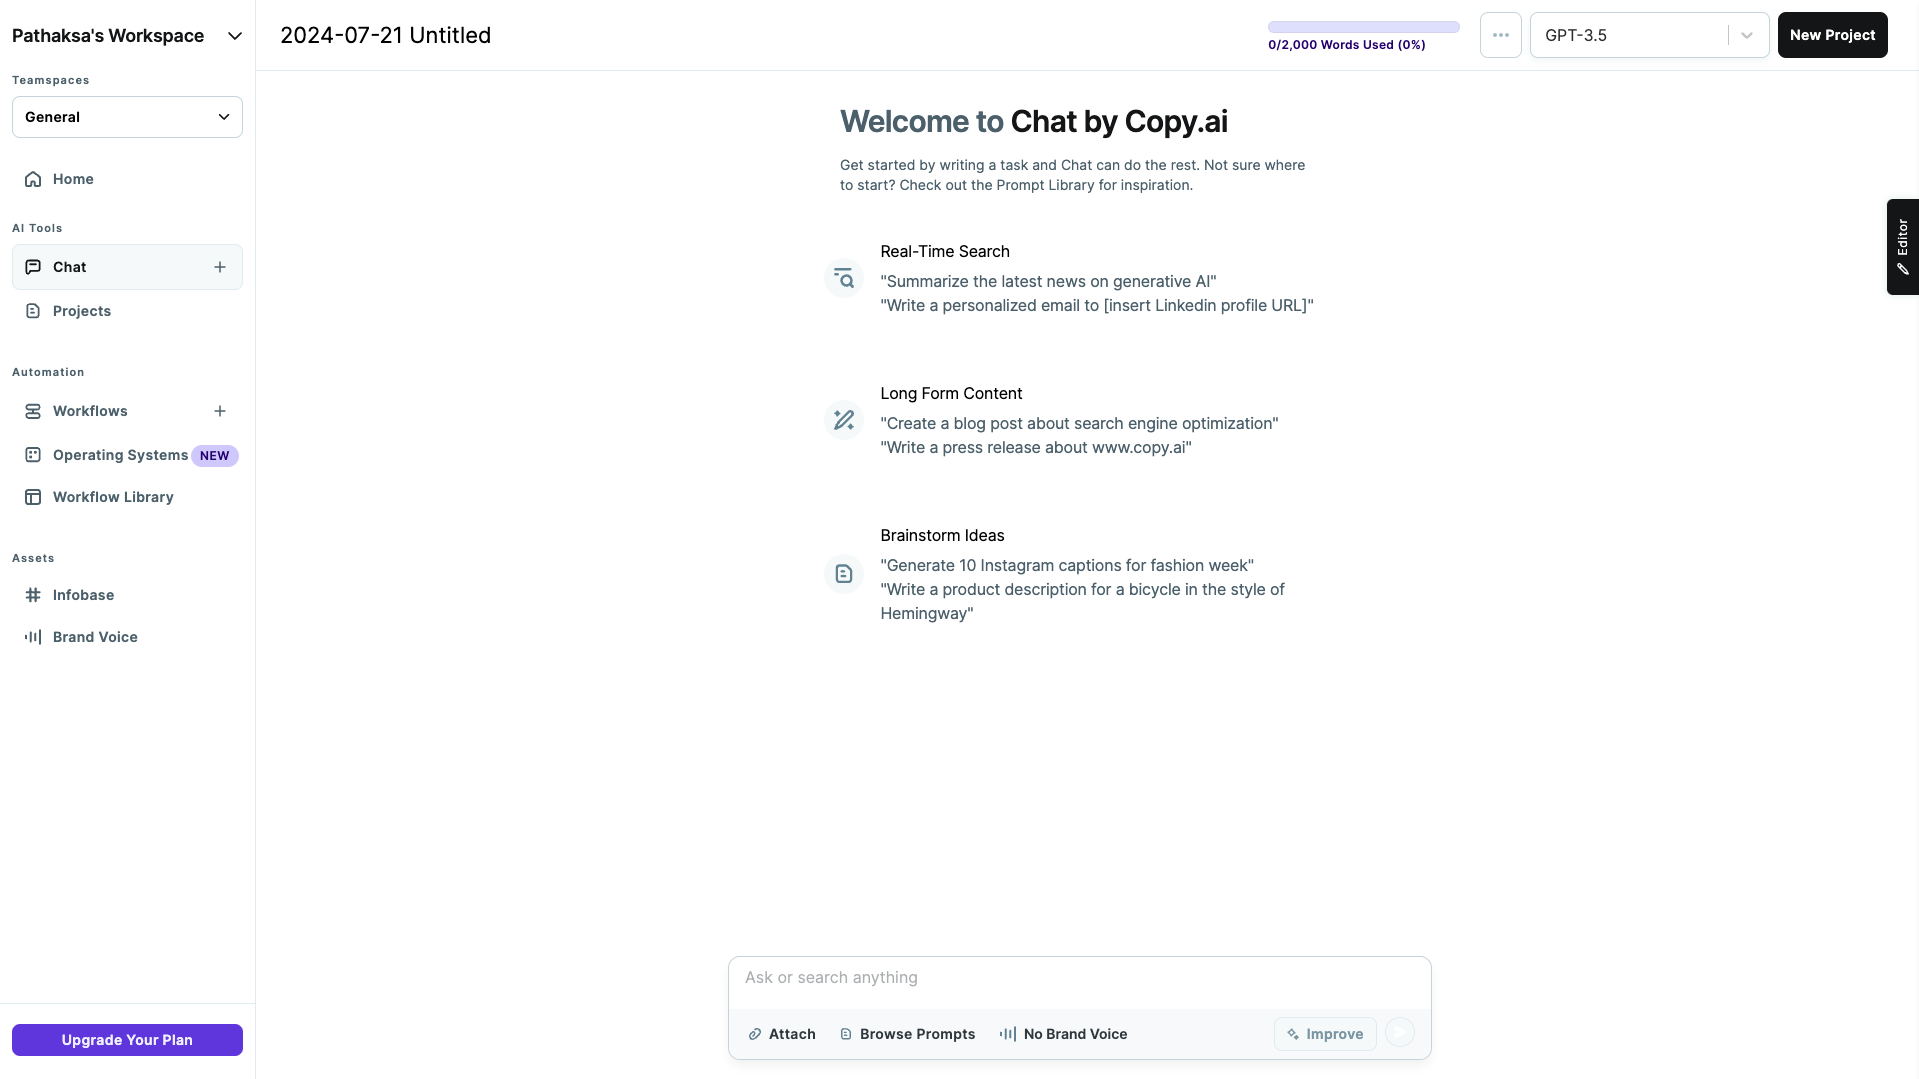1919x1079 pixels.
Task: Click the send arrow in chat box
Action: (1400, 1033)
